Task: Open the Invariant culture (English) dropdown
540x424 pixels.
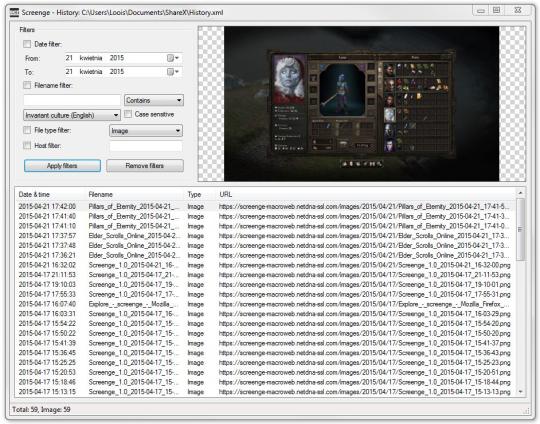Action: click(x=72, y=115)
